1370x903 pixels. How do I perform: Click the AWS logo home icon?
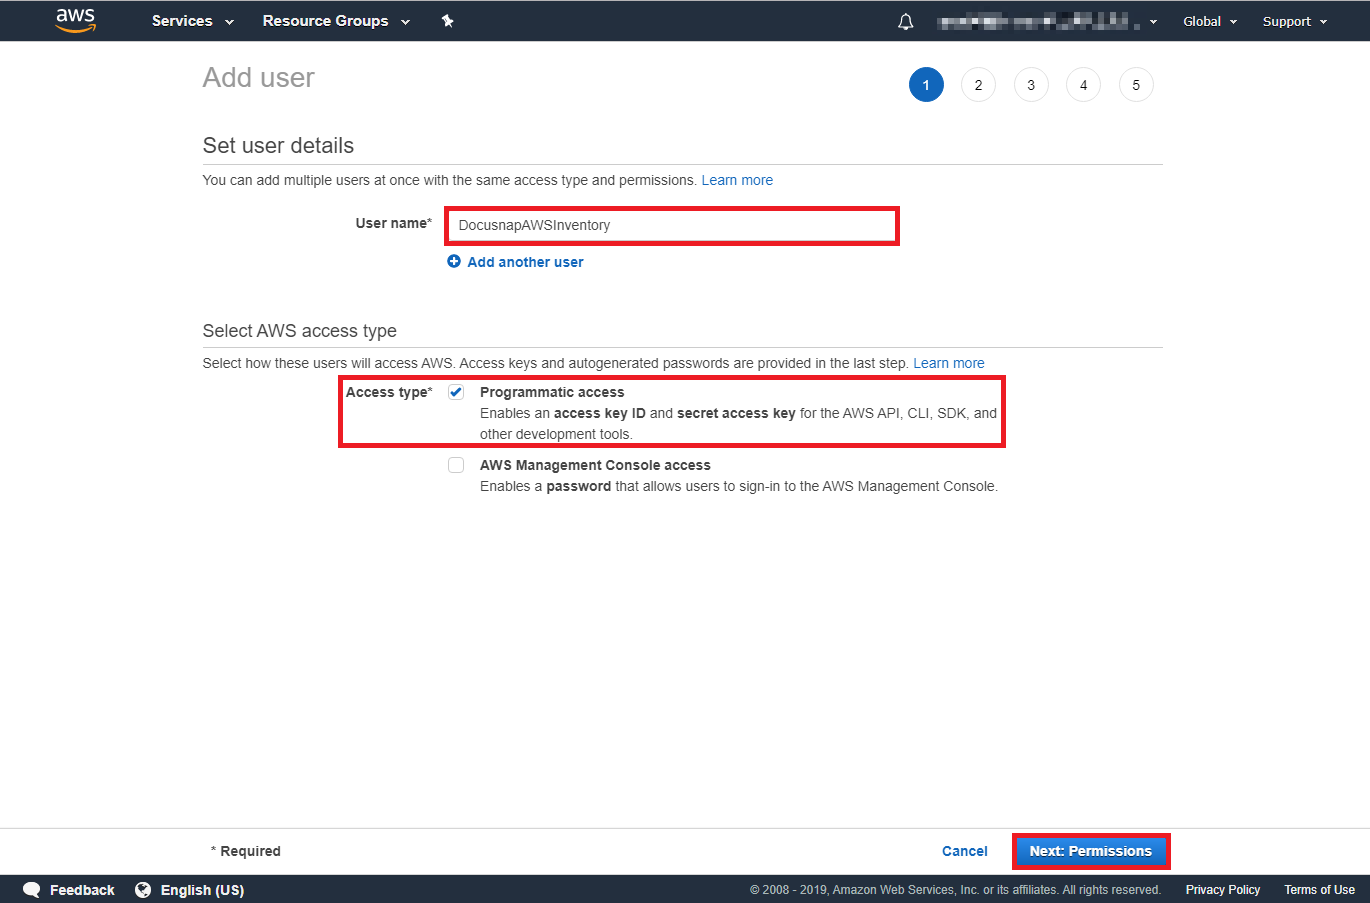click(x=75, y=20)
